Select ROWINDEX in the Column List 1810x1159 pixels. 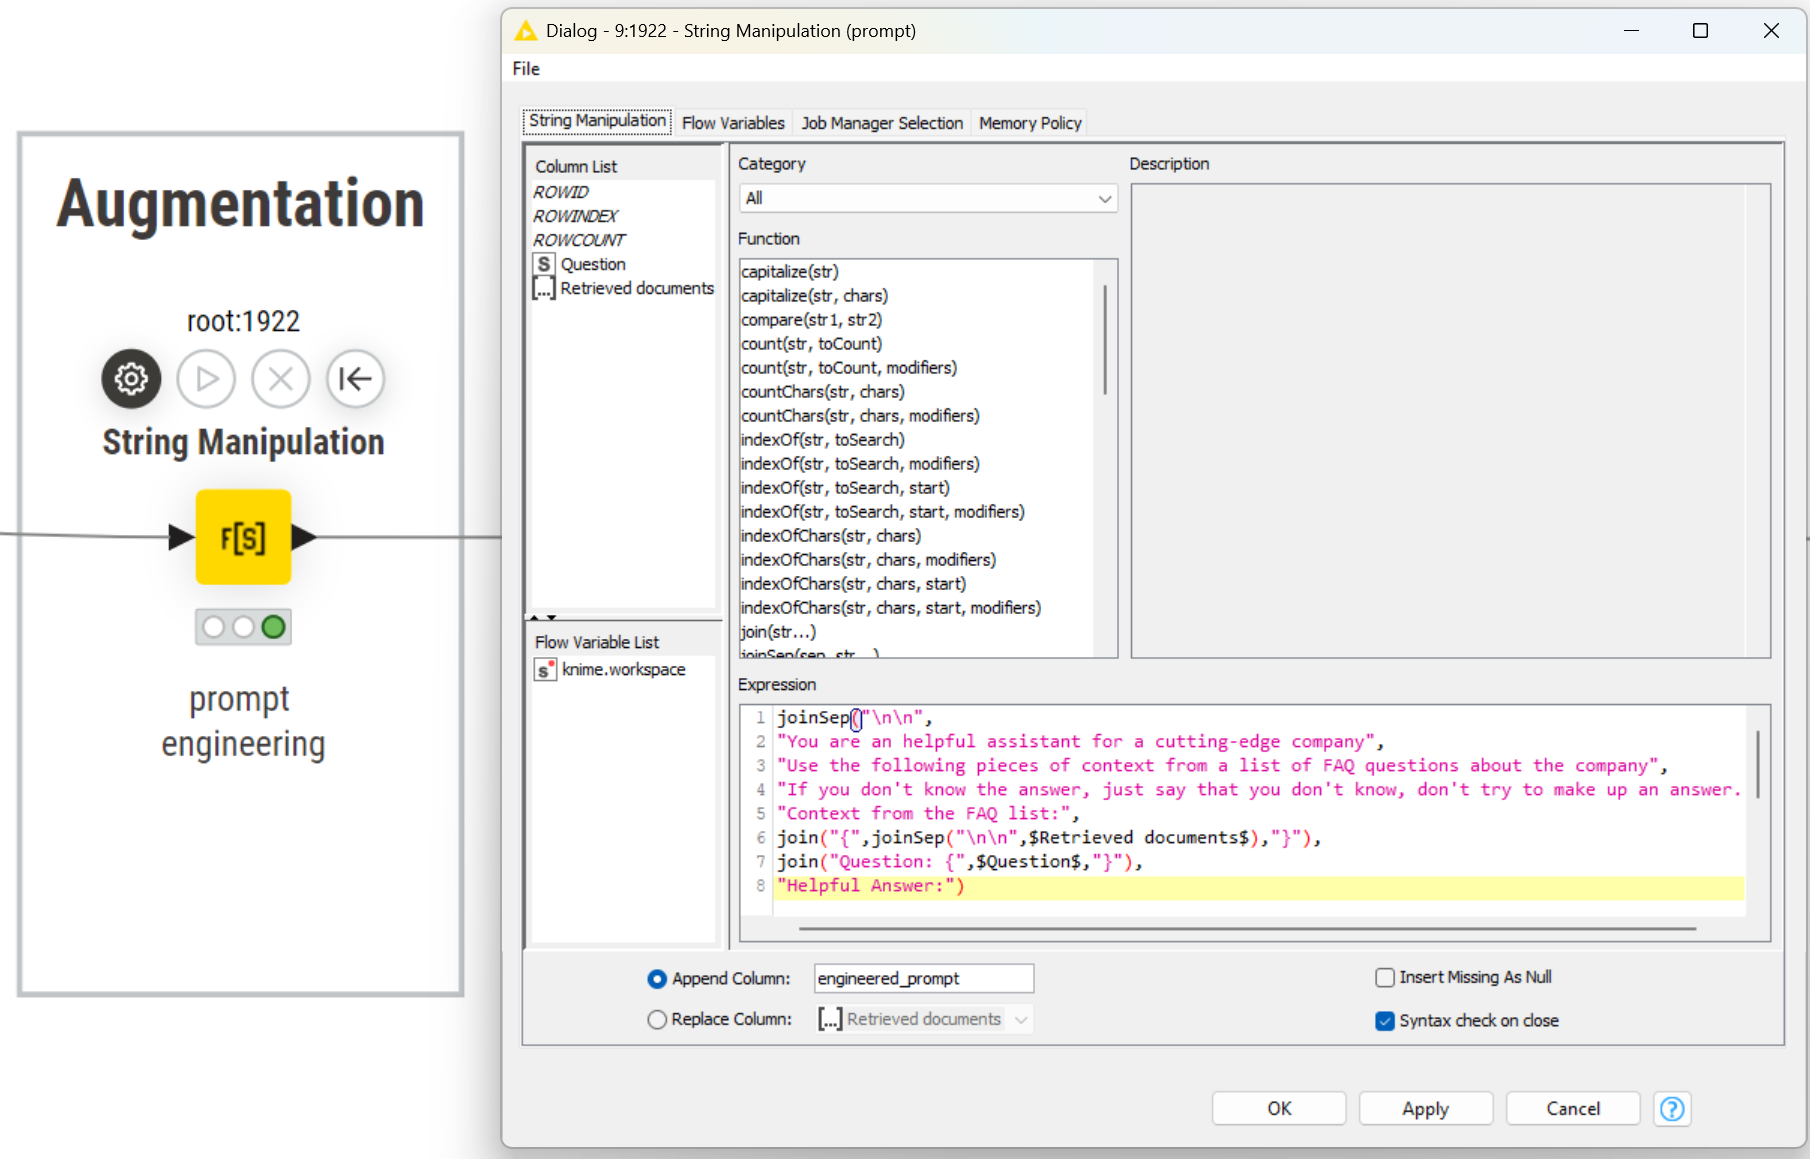pos(576,216)
